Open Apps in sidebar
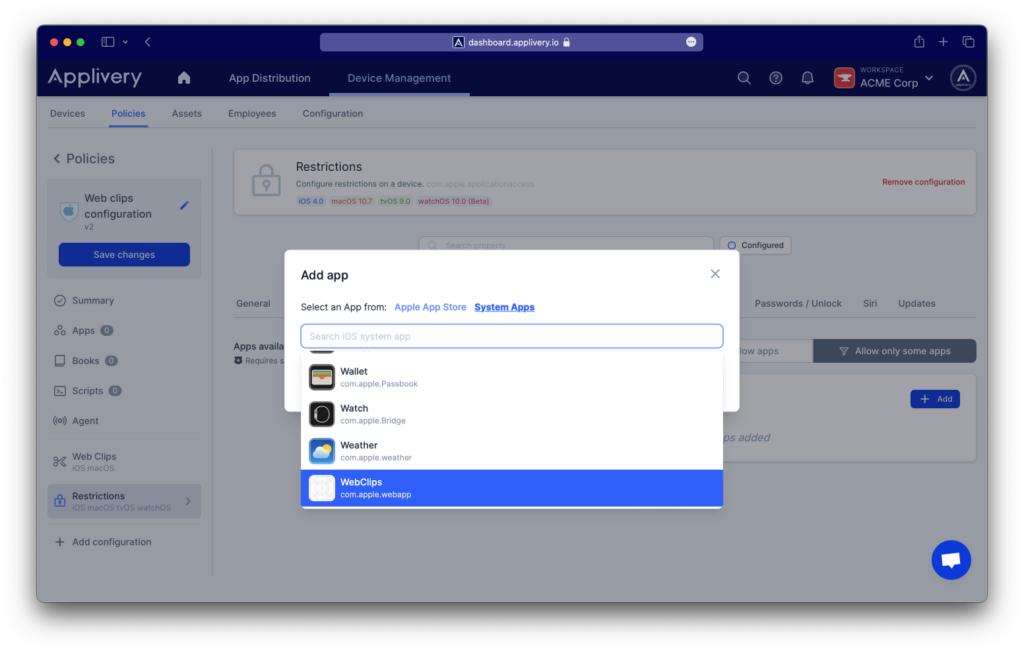The image size is (1024, 651). 84,330
